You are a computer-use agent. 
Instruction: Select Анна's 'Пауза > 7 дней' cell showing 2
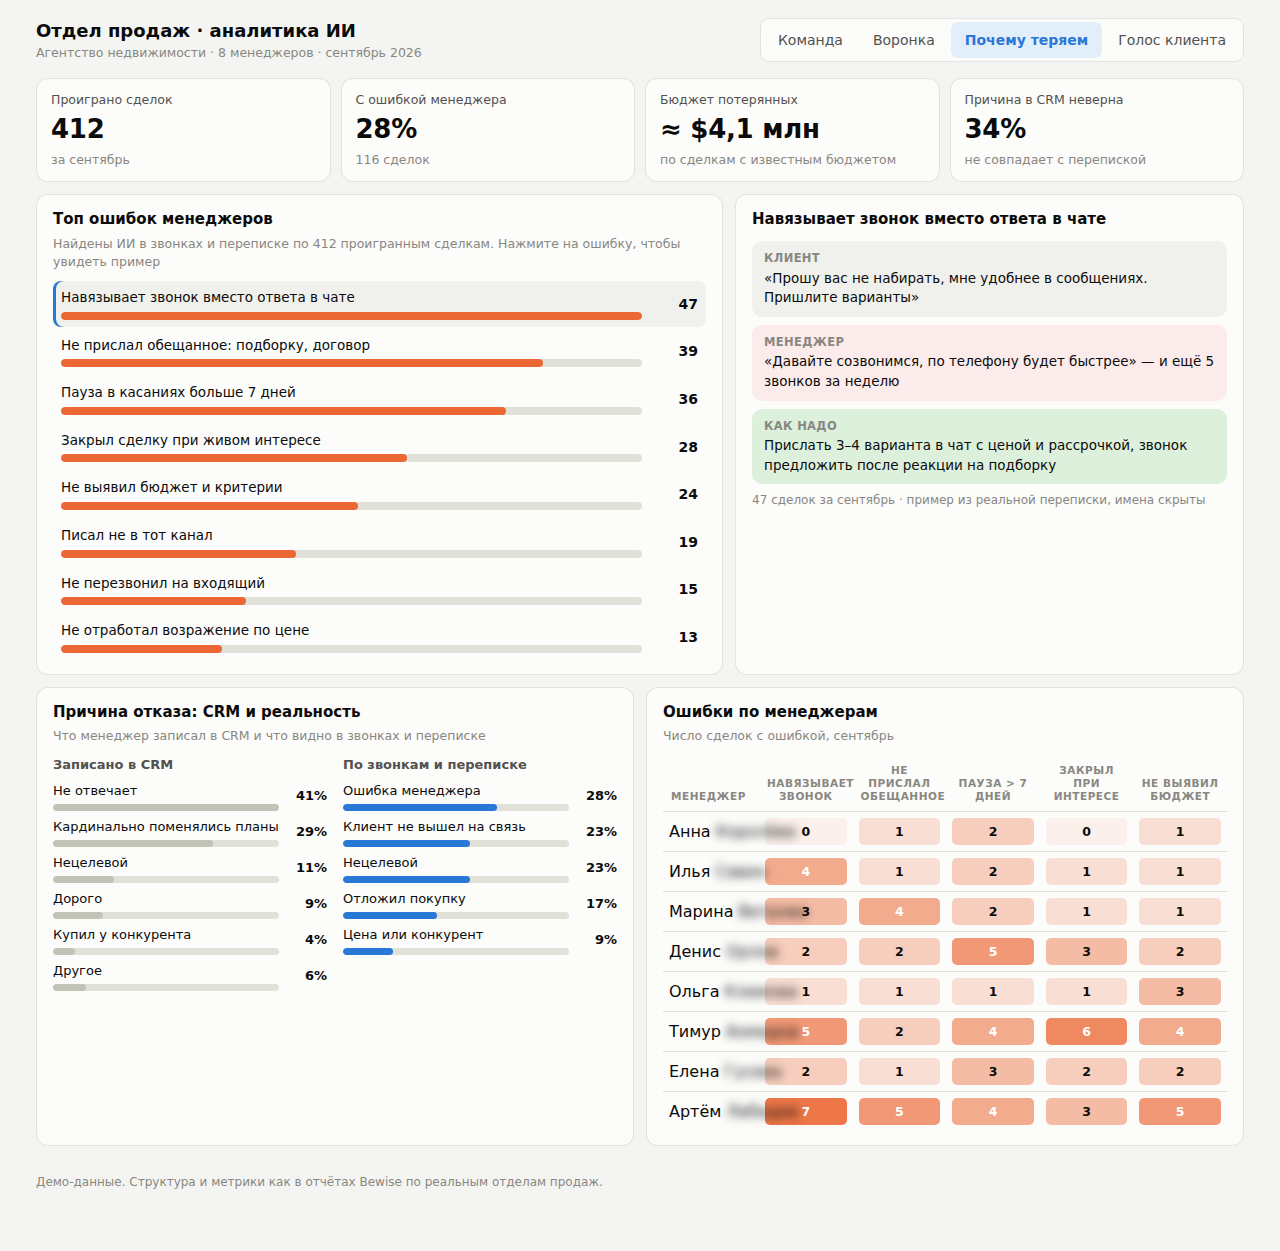tap(993, 831)
